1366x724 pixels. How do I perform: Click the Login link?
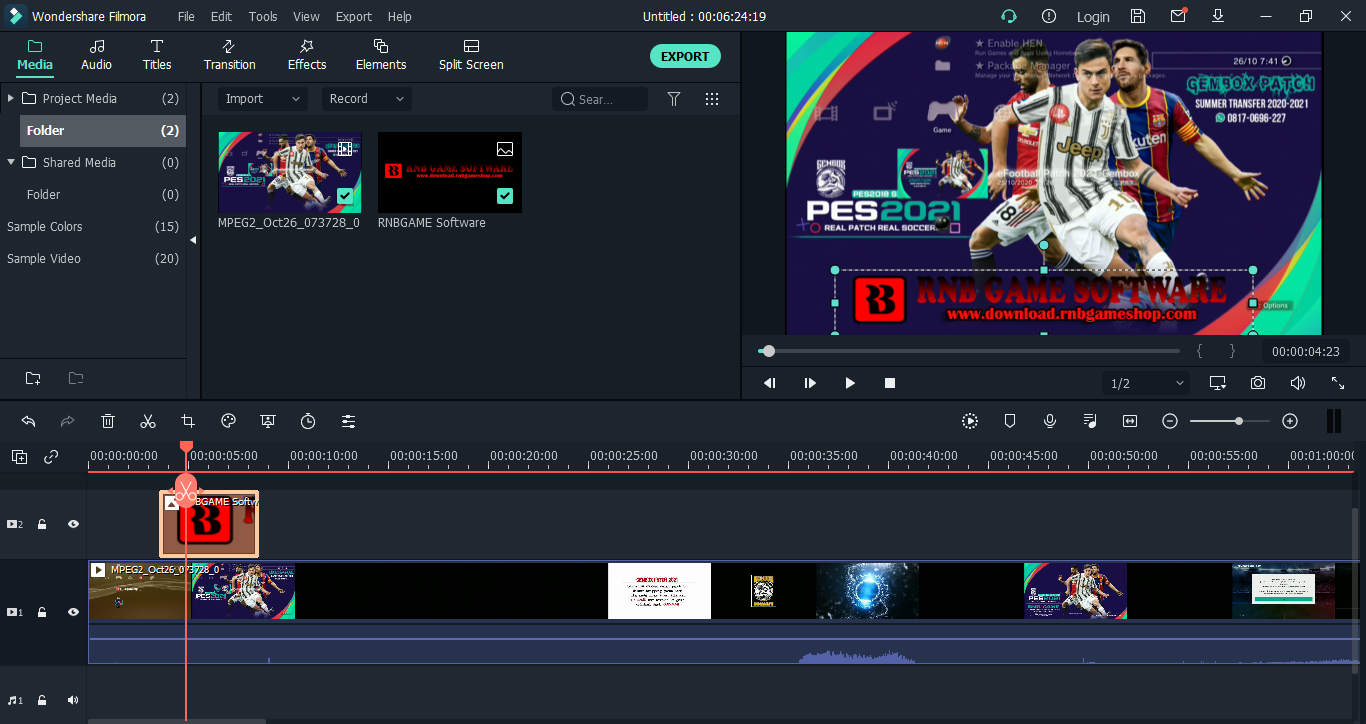[1093, 16]
